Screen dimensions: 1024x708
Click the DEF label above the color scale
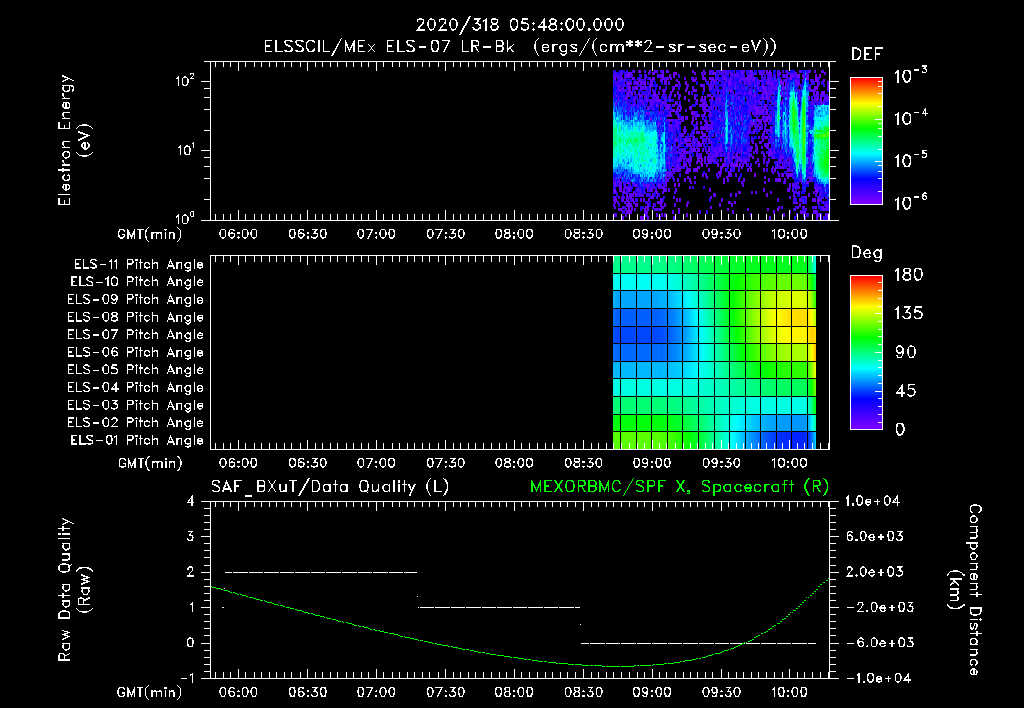(867, 54)
